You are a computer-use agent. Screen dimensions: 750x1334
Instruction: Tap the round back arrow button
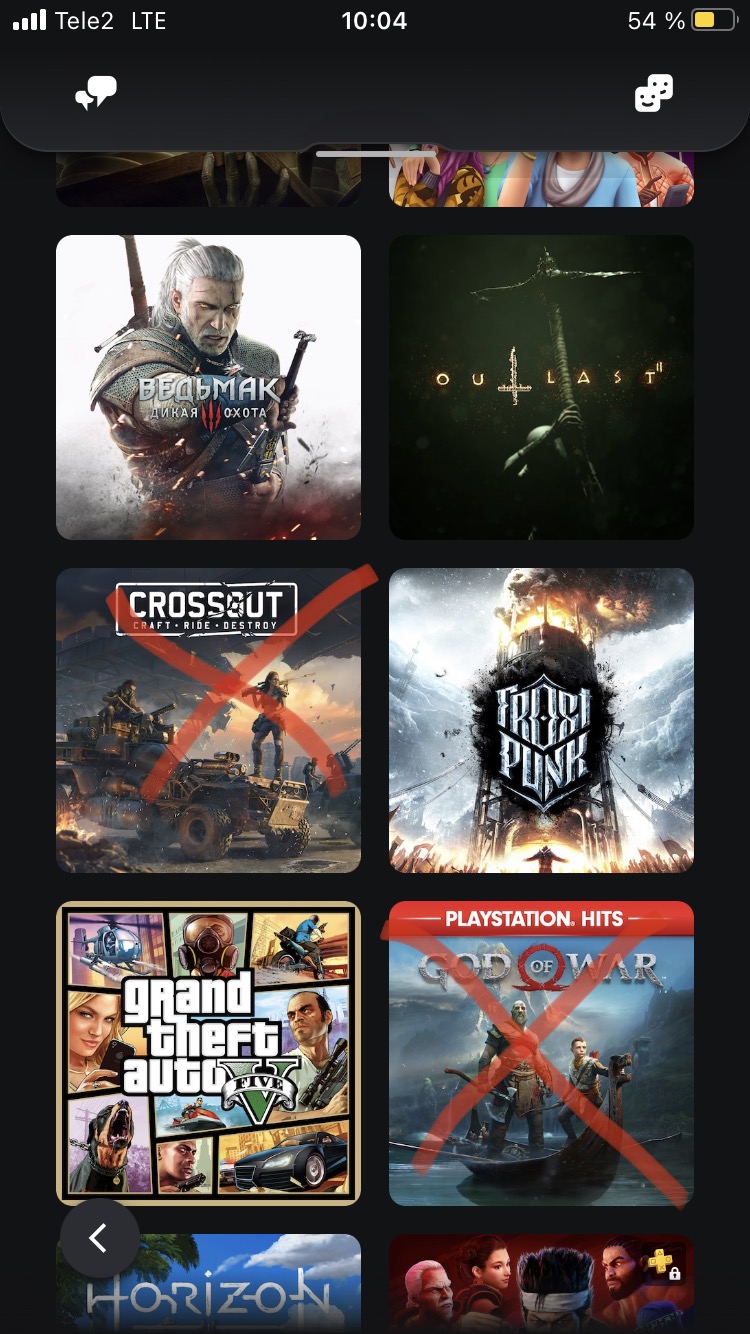[x=99, y=1238]
